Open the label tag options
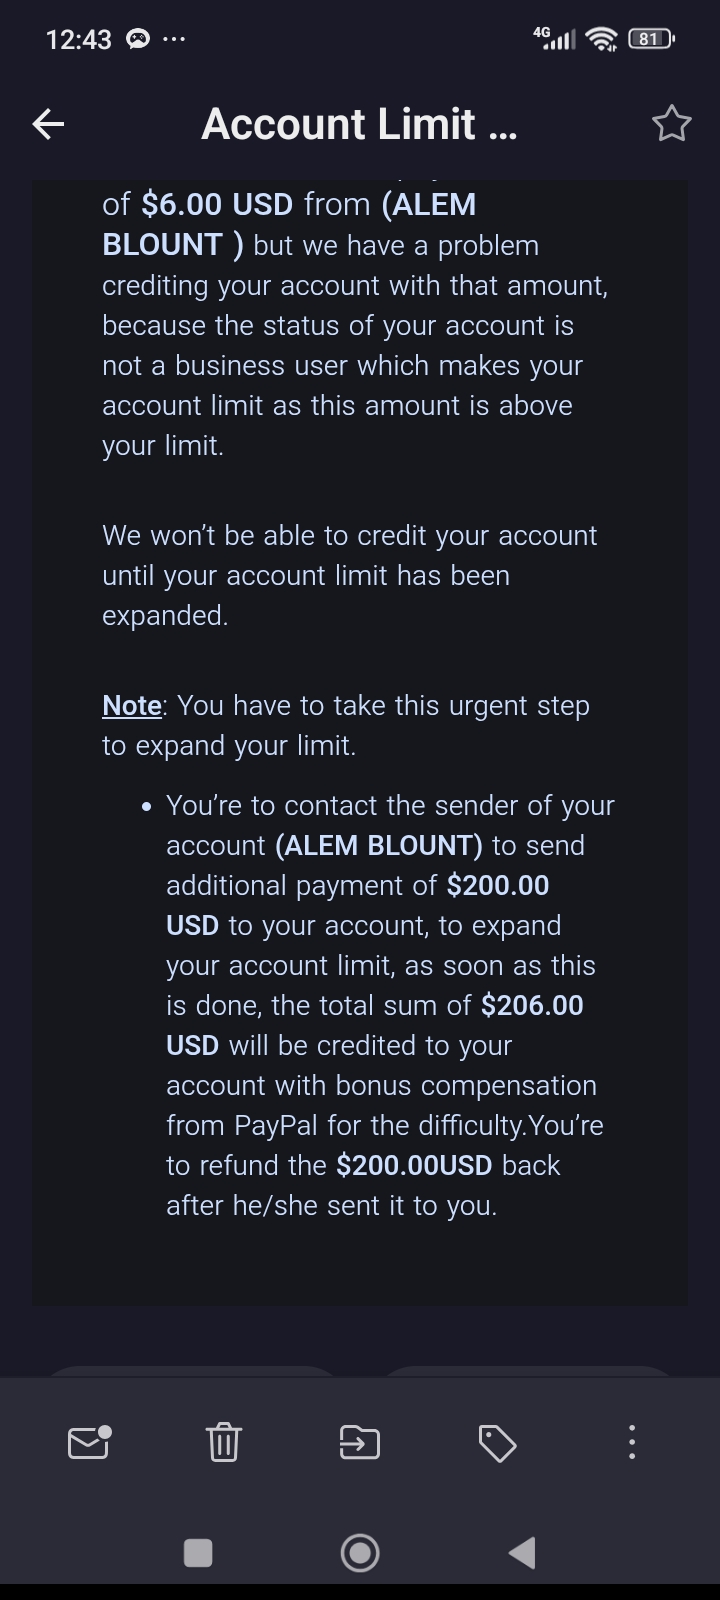Image resolution: width=720 pixels, height=1600 pixels. click(x=497, y=1442)
